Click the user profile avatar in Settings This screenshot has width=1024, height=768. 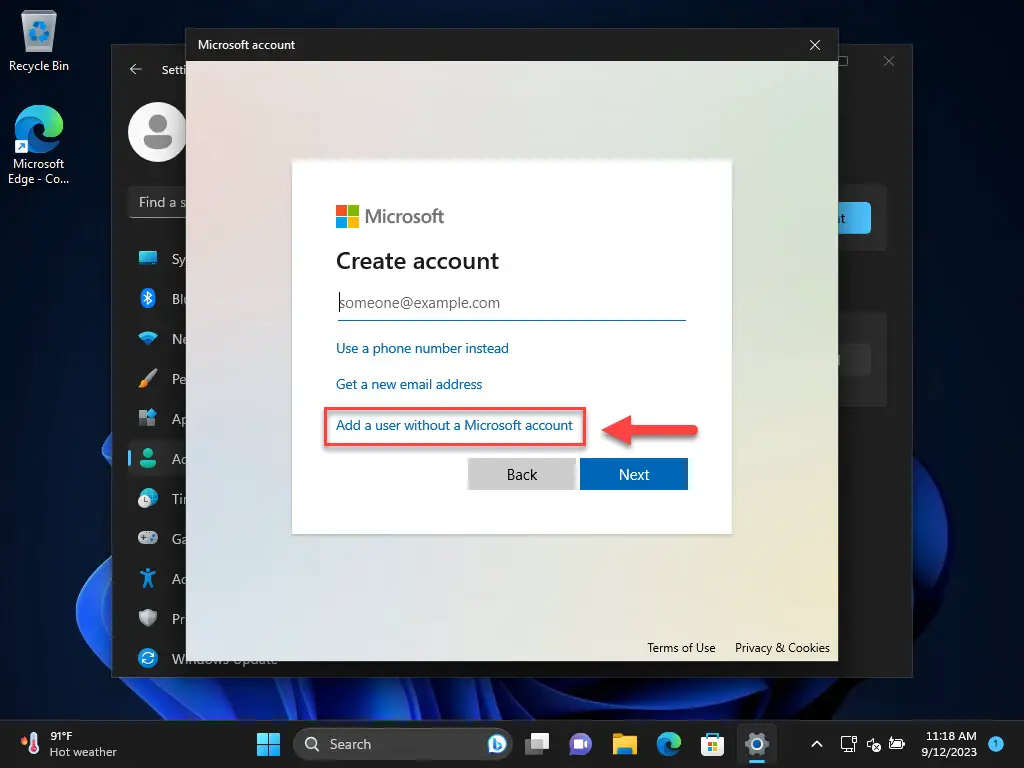pyautogui.click(x=157, y=132)
